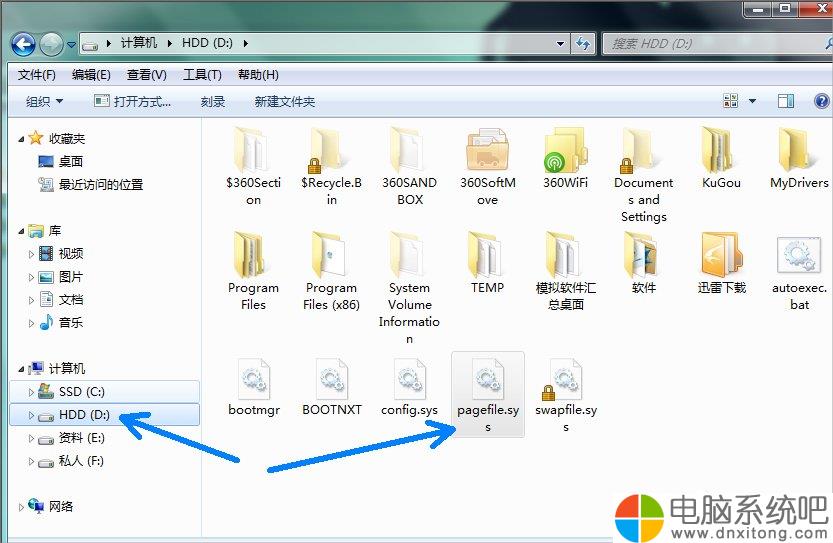Select the locked swapfile.sys file

[565, 379]
